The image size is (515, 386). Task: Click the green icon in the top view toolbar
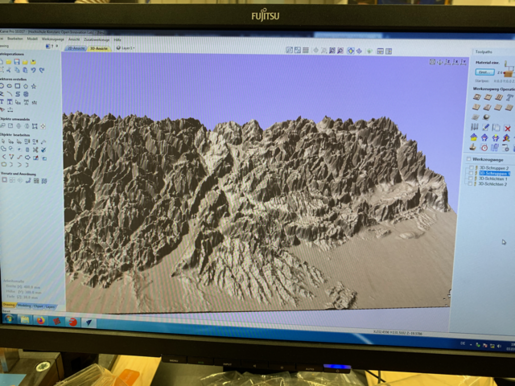(369, 51)
